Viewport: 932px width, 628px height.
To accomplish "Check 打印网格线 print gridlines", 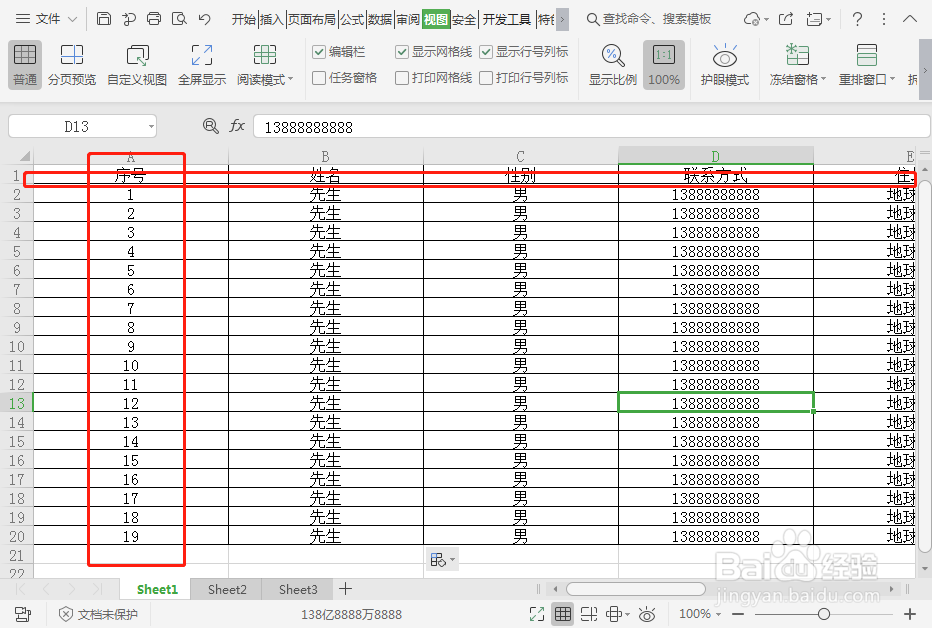I will click(x=402, y=78).
